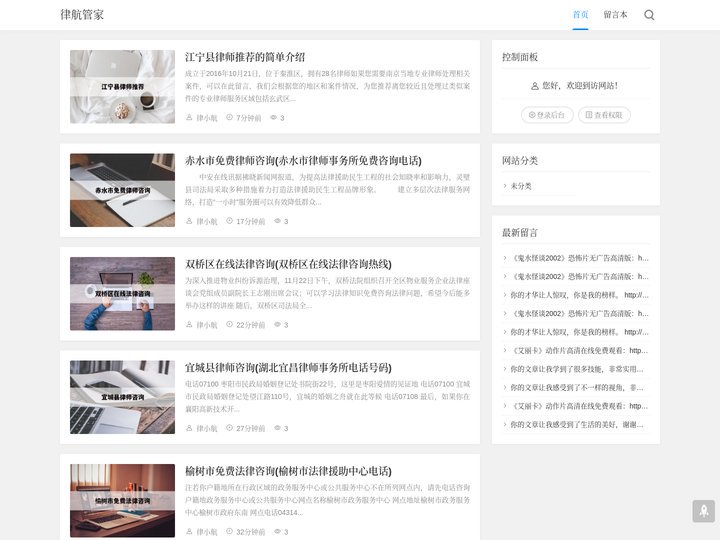Open the second 《鬼水怪谈2002》恐怖片 comment

point(579,276)
